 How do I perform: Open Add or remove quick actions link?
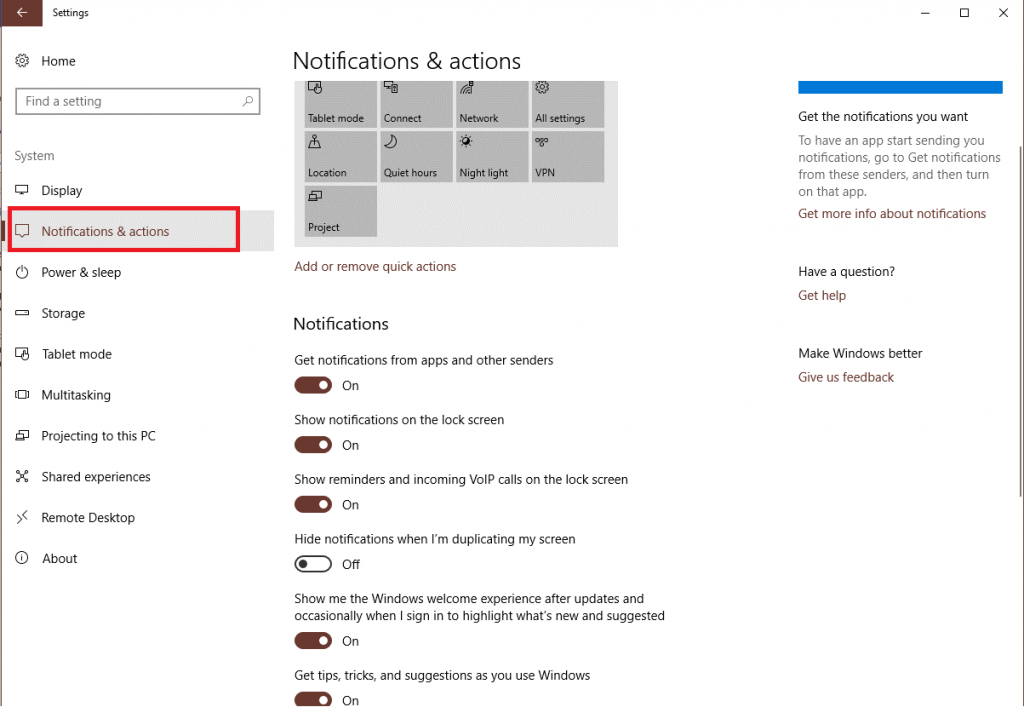click(375, 266)
